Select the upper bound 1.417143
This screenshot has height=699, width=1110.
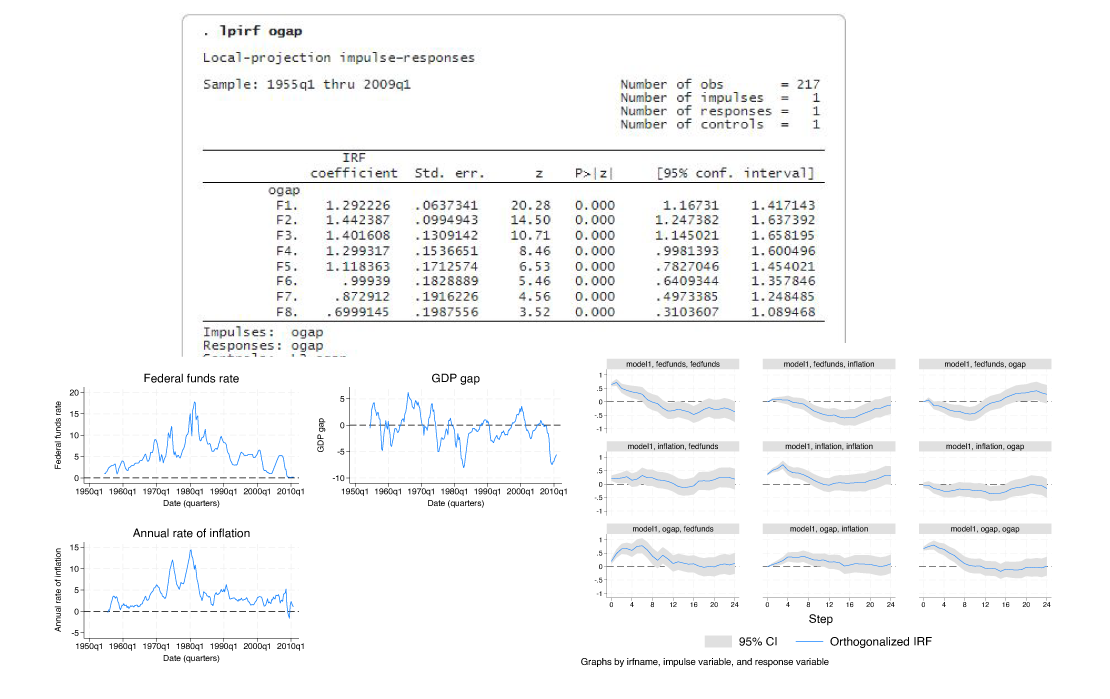pos(783,205)
